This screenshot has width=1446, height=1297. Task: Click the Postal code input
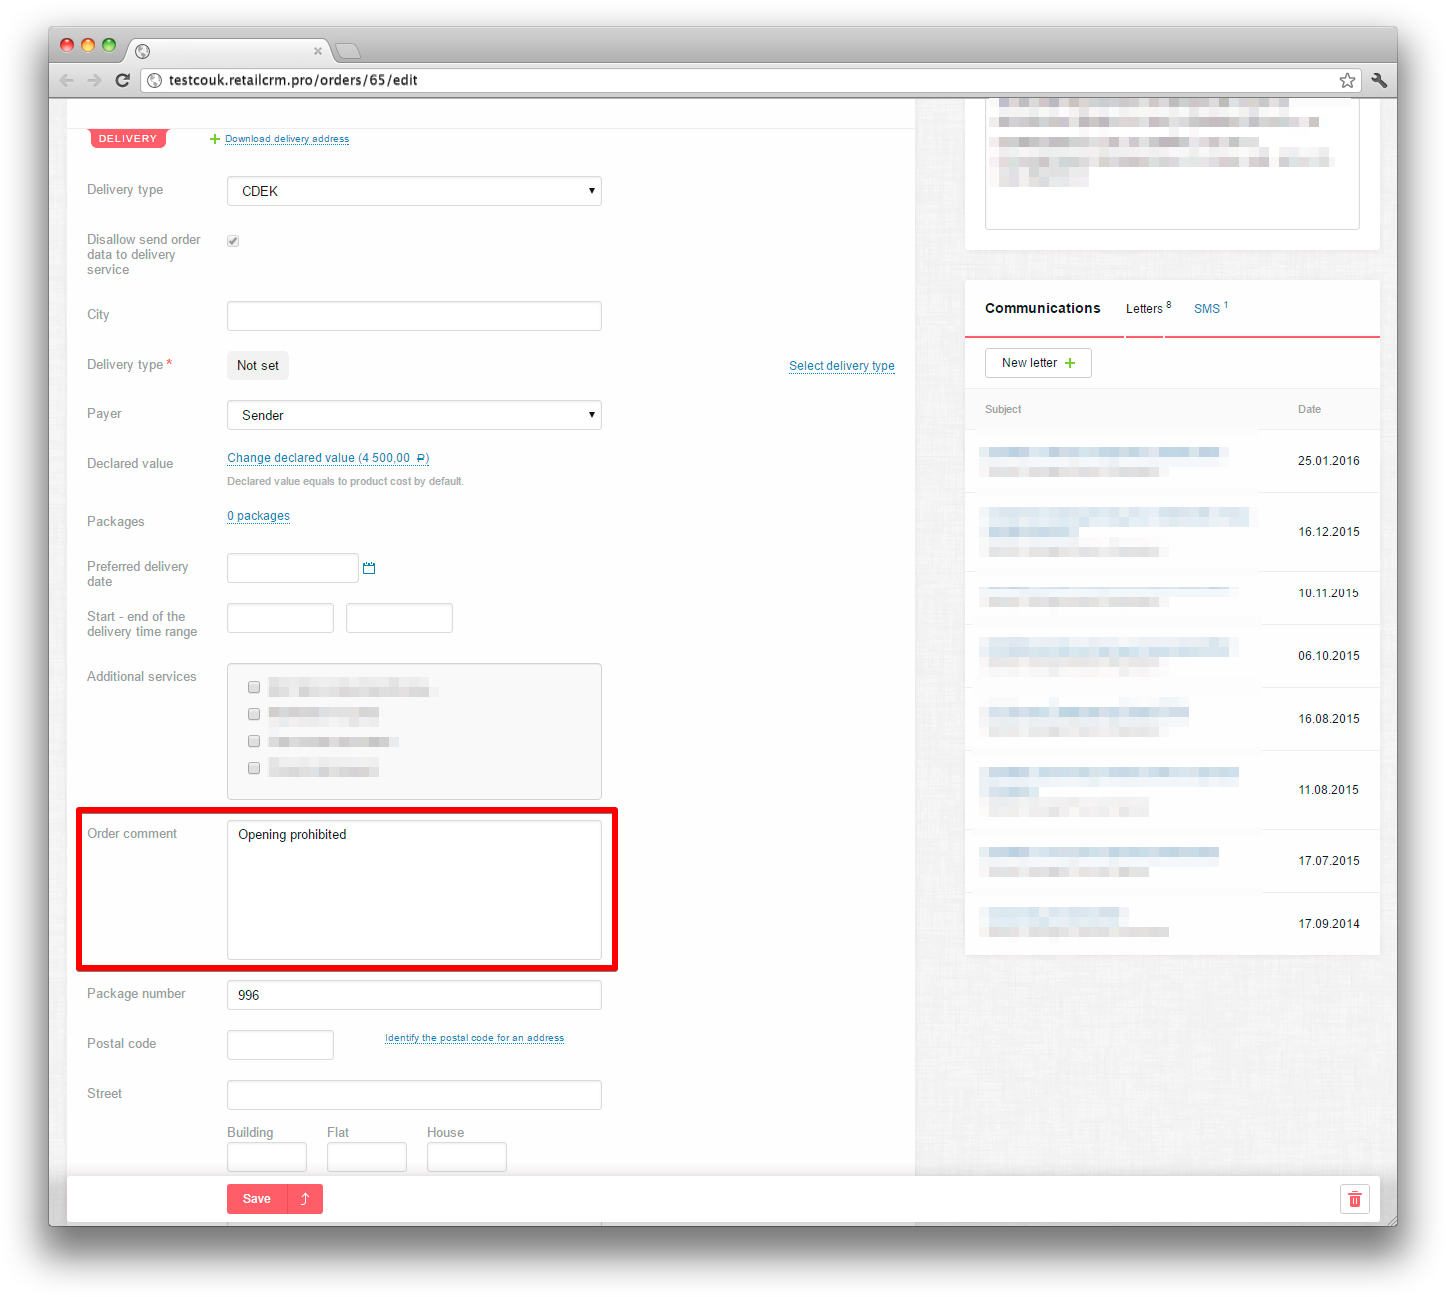[x=280, y=1045]
